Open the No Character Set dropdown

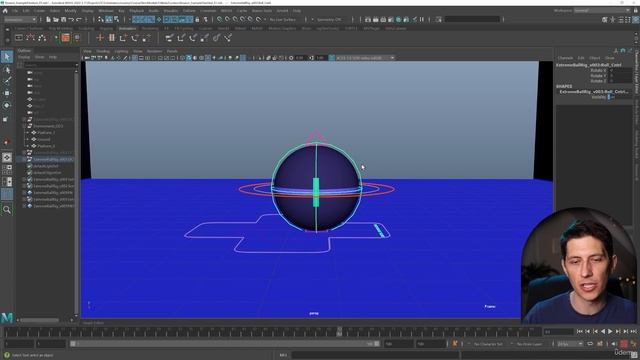point(488,344)
